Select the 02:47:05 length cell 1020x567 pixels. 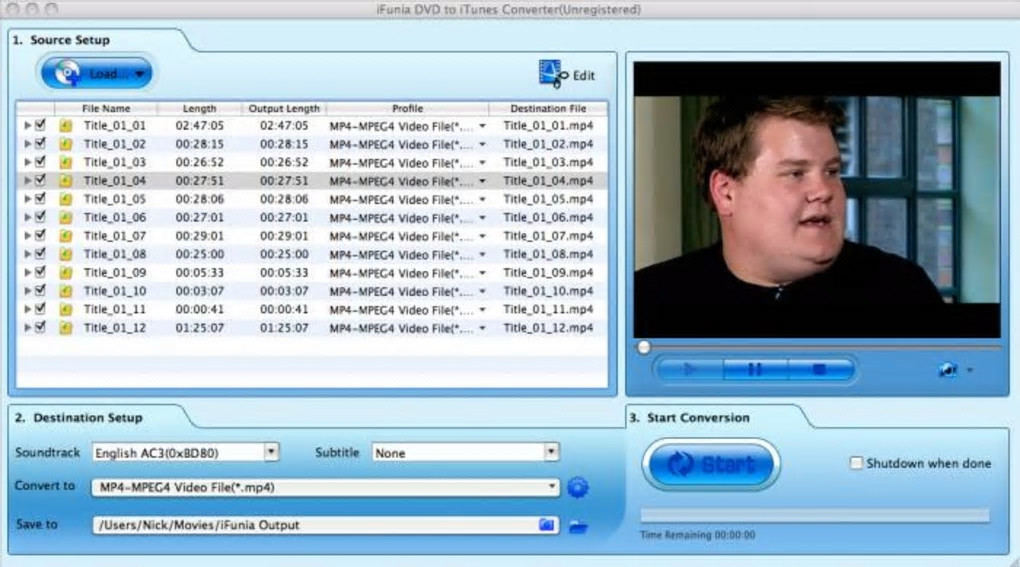coord(199,125)
